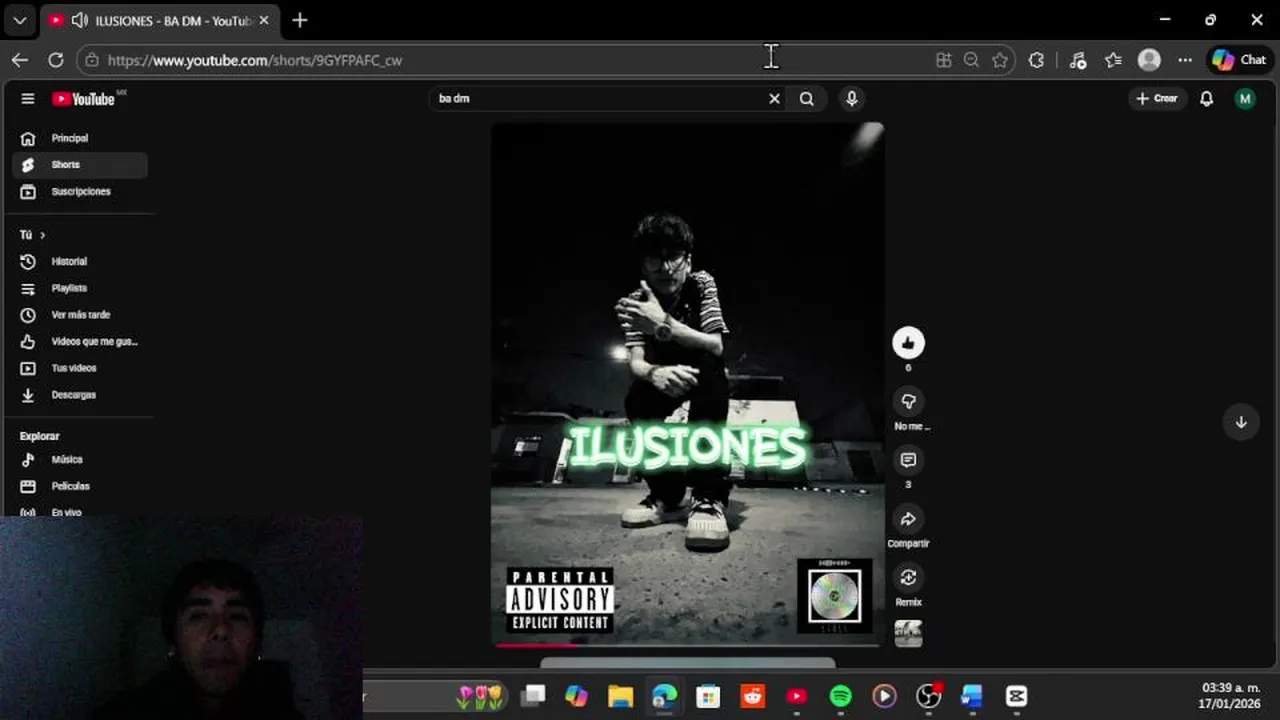Viewport: 1280px width, 720px height.
Task: Open Principal in the sidebar
Action: 80,138
